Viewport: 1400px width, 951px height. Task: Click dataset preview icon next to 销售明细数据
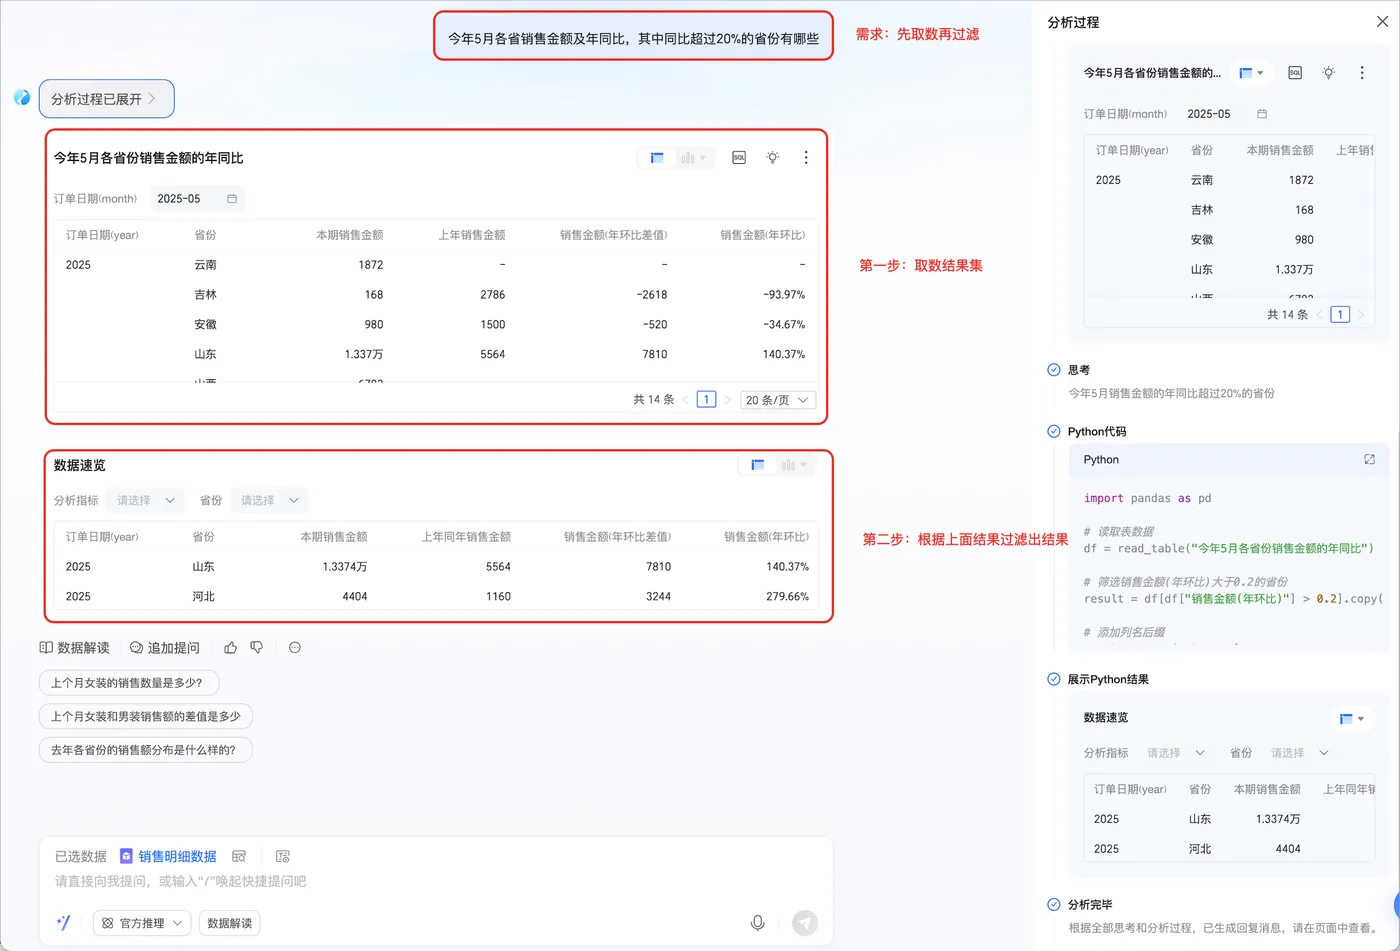point(239,857)
